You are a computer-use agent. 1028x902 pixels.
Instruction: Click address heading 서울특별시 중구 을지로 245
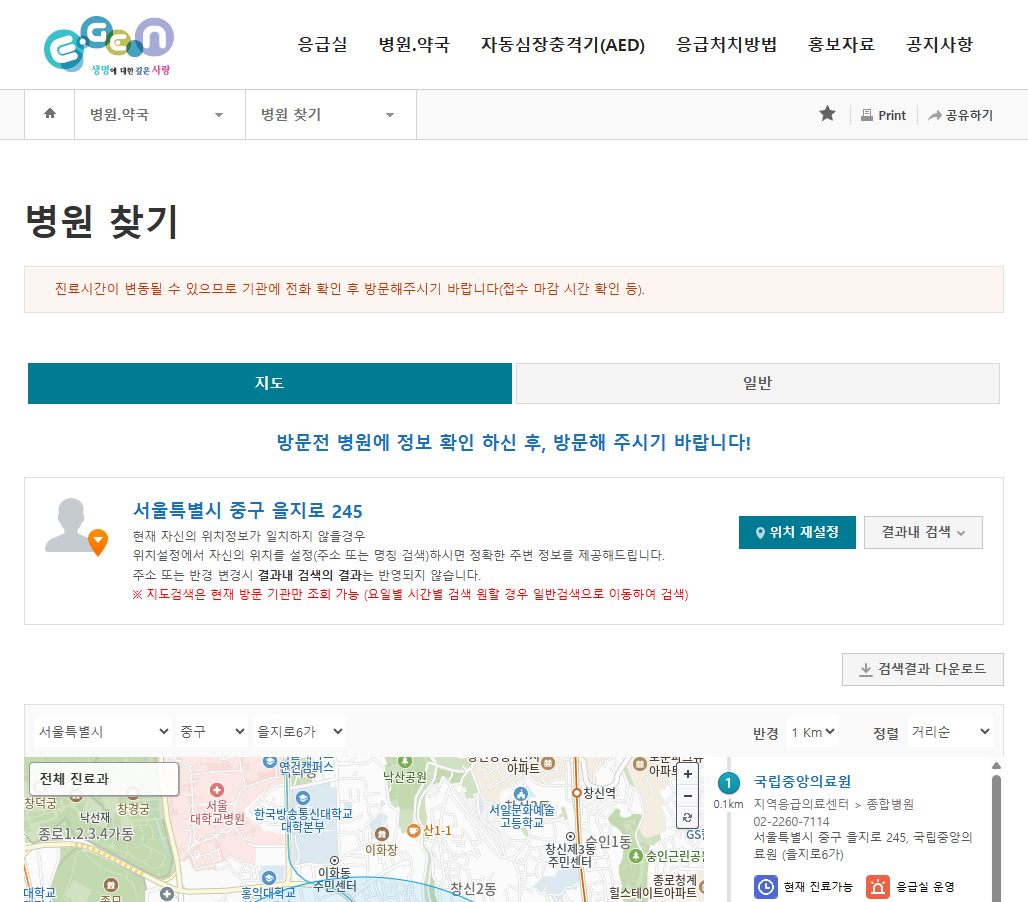click(248, 511)
